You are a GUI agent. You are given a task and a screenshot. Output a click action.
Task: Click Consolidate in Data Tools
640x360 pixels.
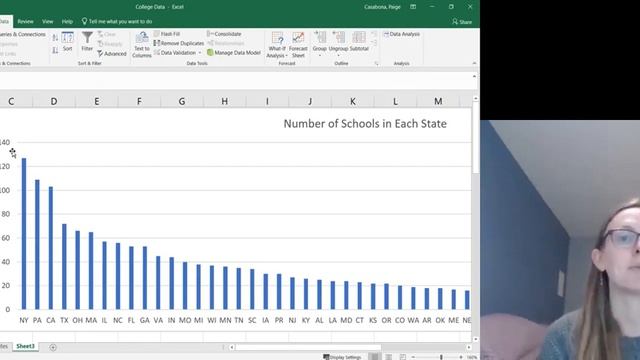click(224, 34)
